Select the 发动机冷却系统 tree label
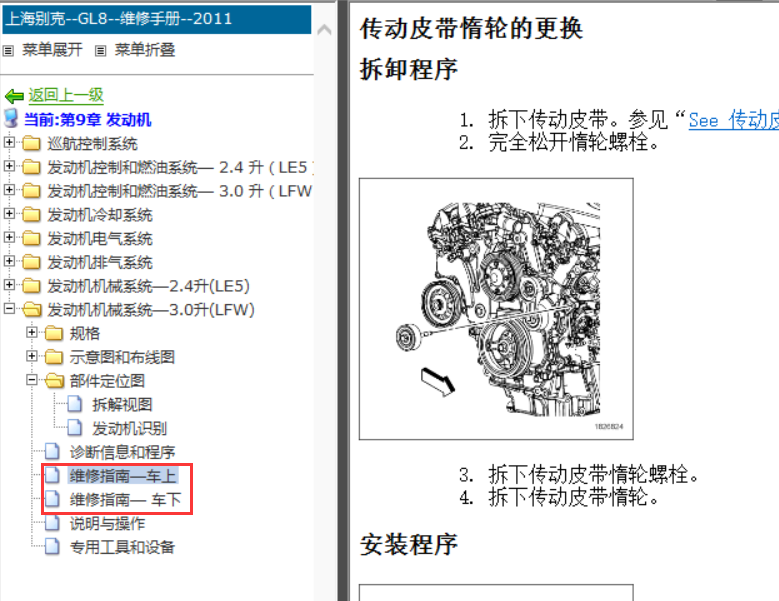Image resolution: width=779 pixels, height=601 pixels. pos(100,215)
